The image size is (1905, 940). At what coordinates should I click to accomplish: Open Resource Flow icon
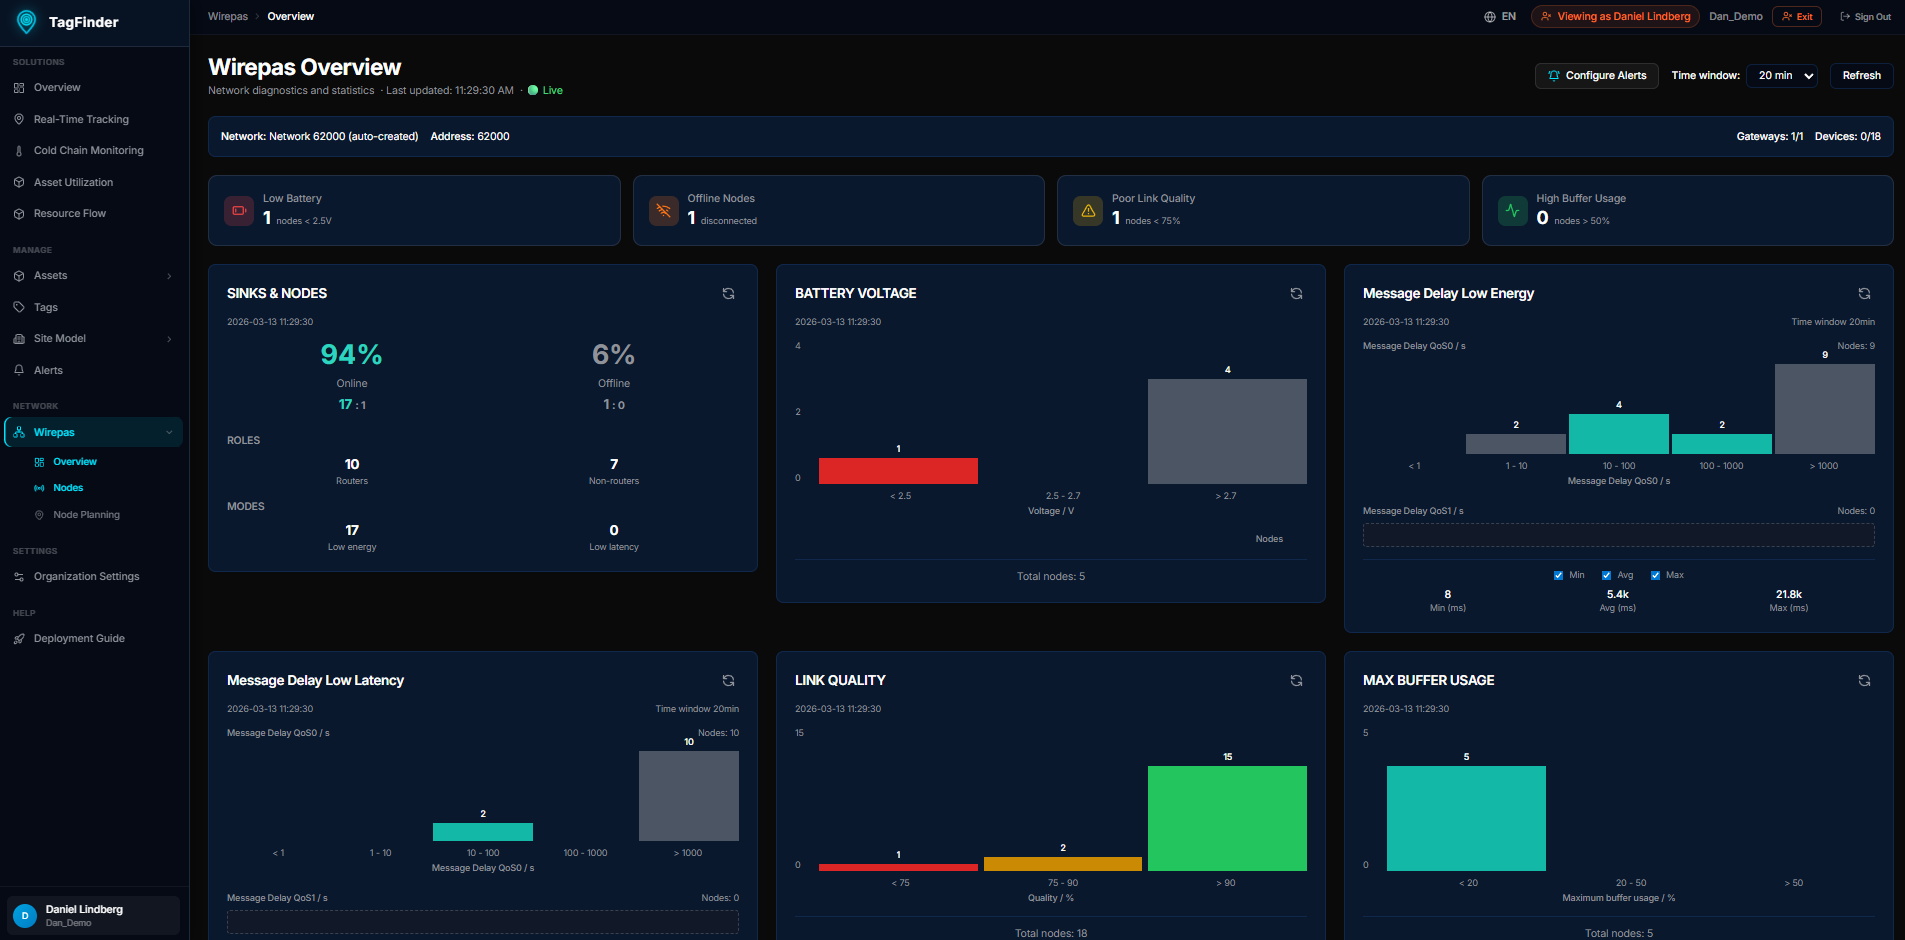(19, 214)
